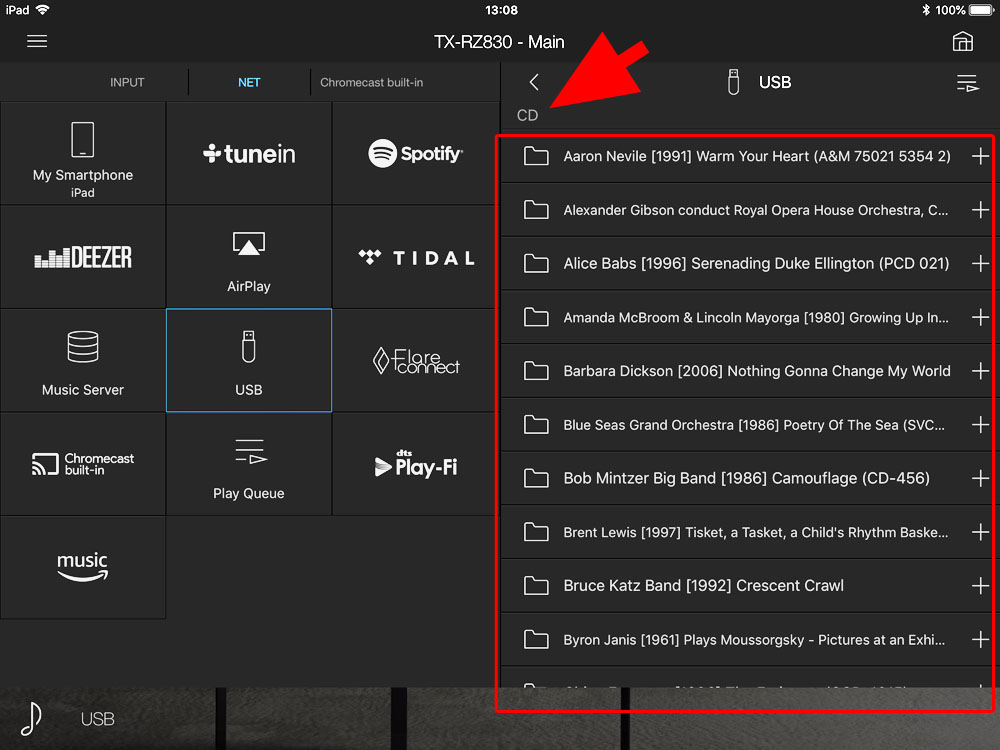
Task: Tap the home/room icon at top right
Action: [962, 41]
